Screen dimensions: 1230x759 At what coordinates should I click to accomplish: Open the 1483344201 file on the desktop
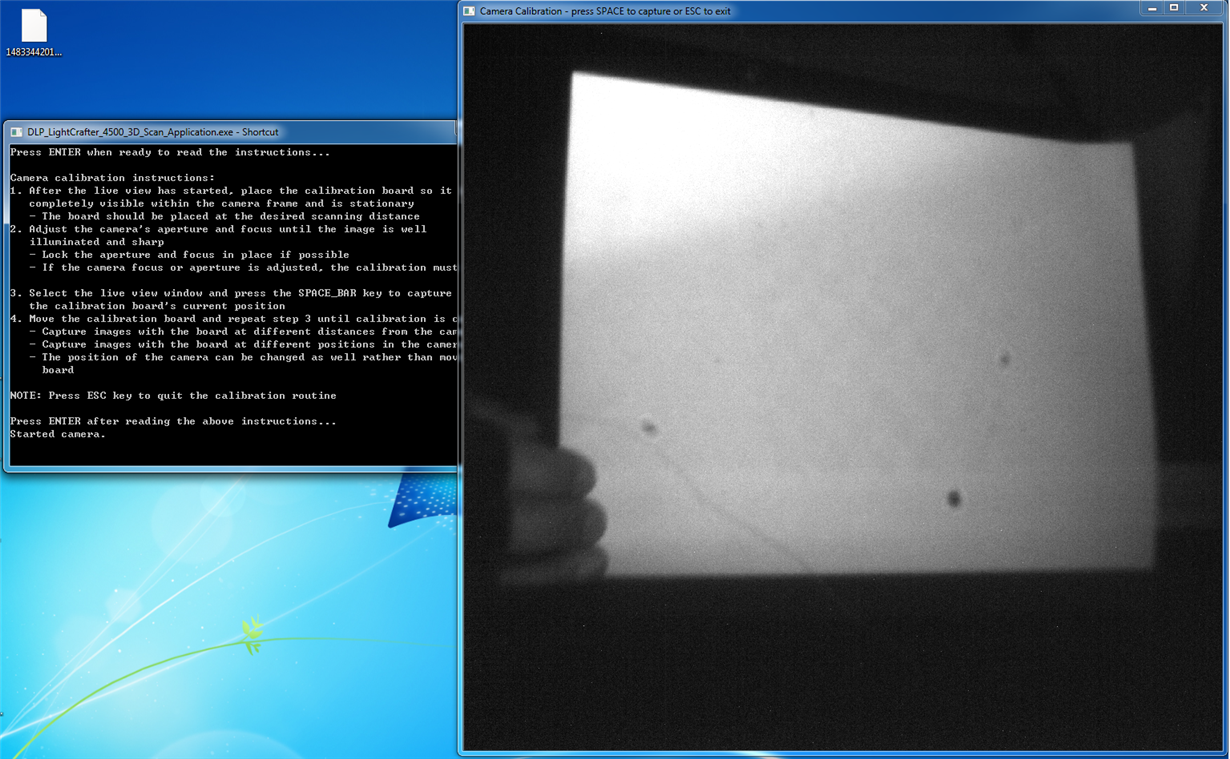coord(34,33)
